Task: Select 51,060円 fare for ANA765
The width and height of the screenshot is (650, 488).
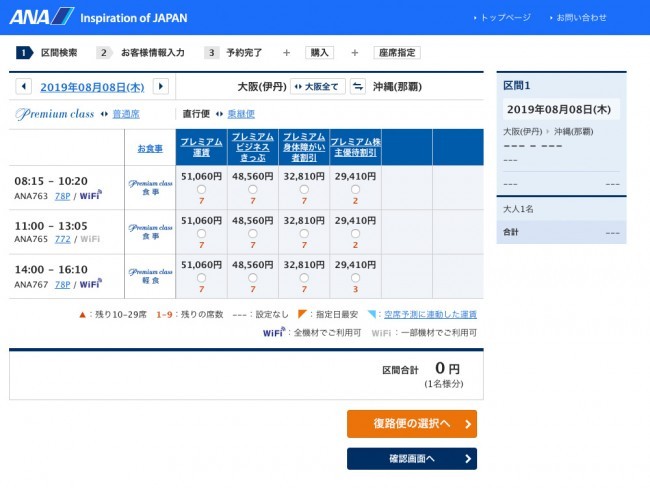Action: (x=201, y=234)
